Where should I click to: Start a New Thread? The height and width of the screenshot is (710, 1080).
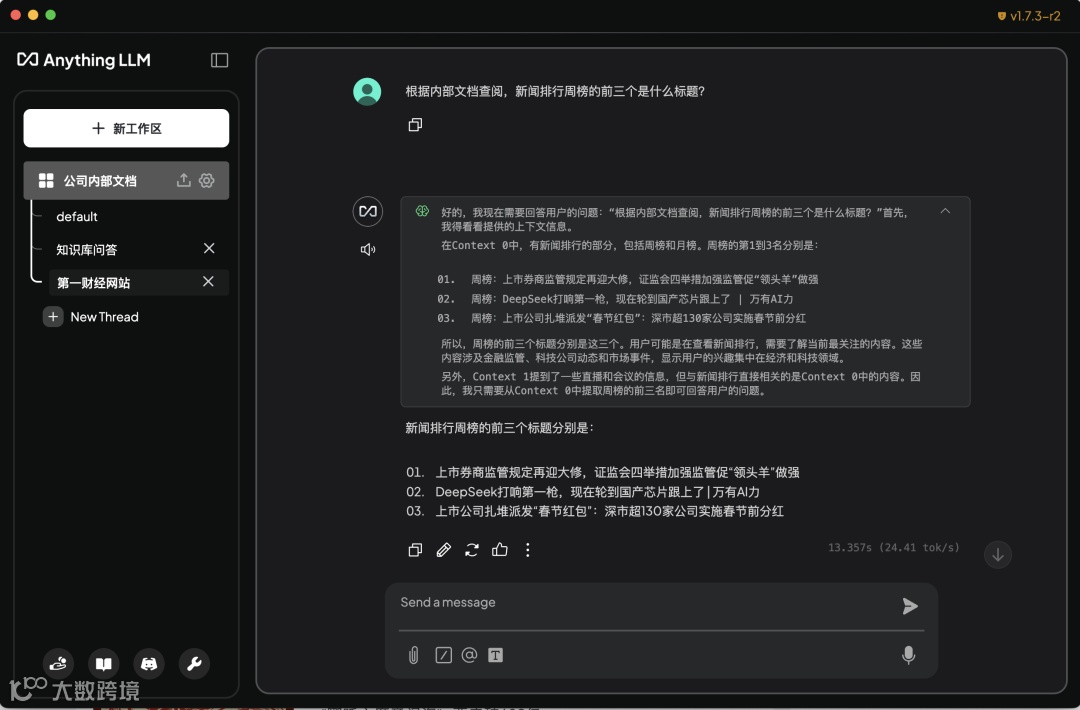[x=104, y=317]
